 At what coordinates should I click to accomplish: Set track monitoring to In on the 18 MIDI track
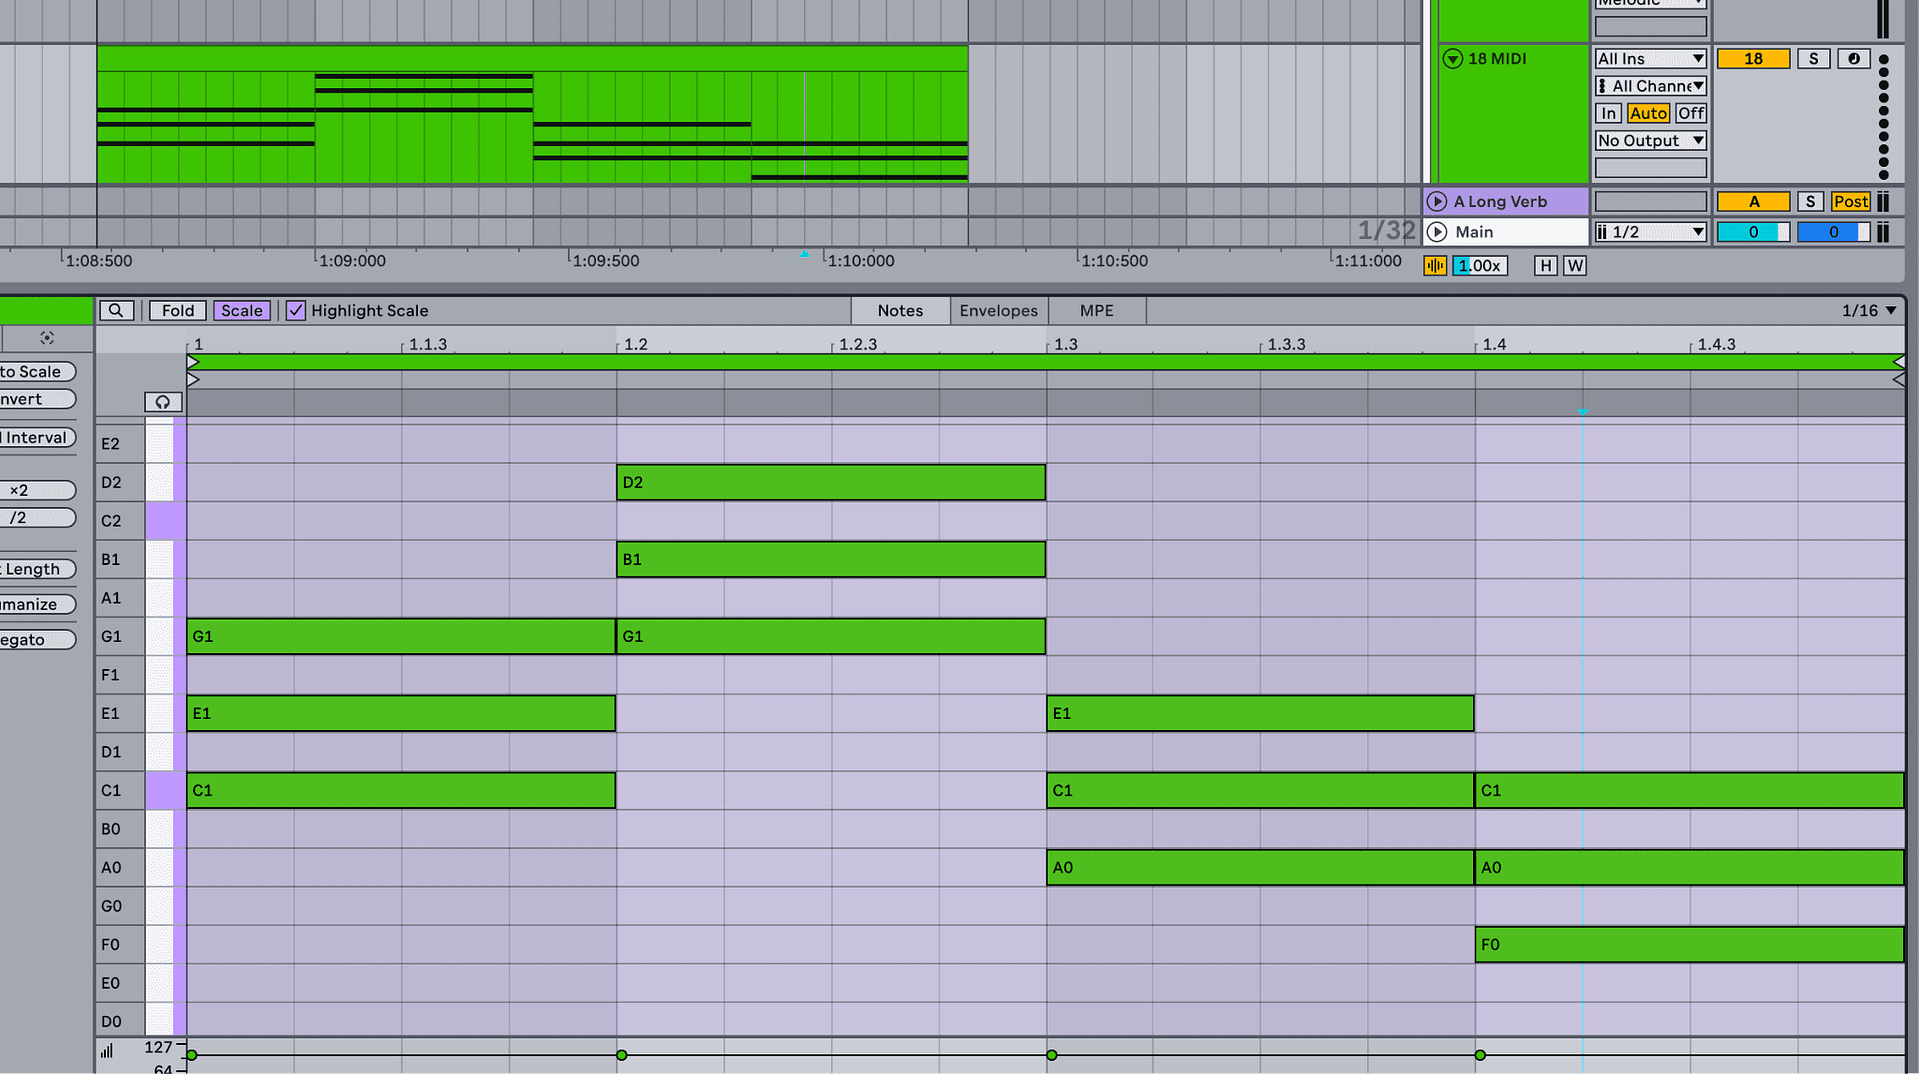coord(1608,113)
